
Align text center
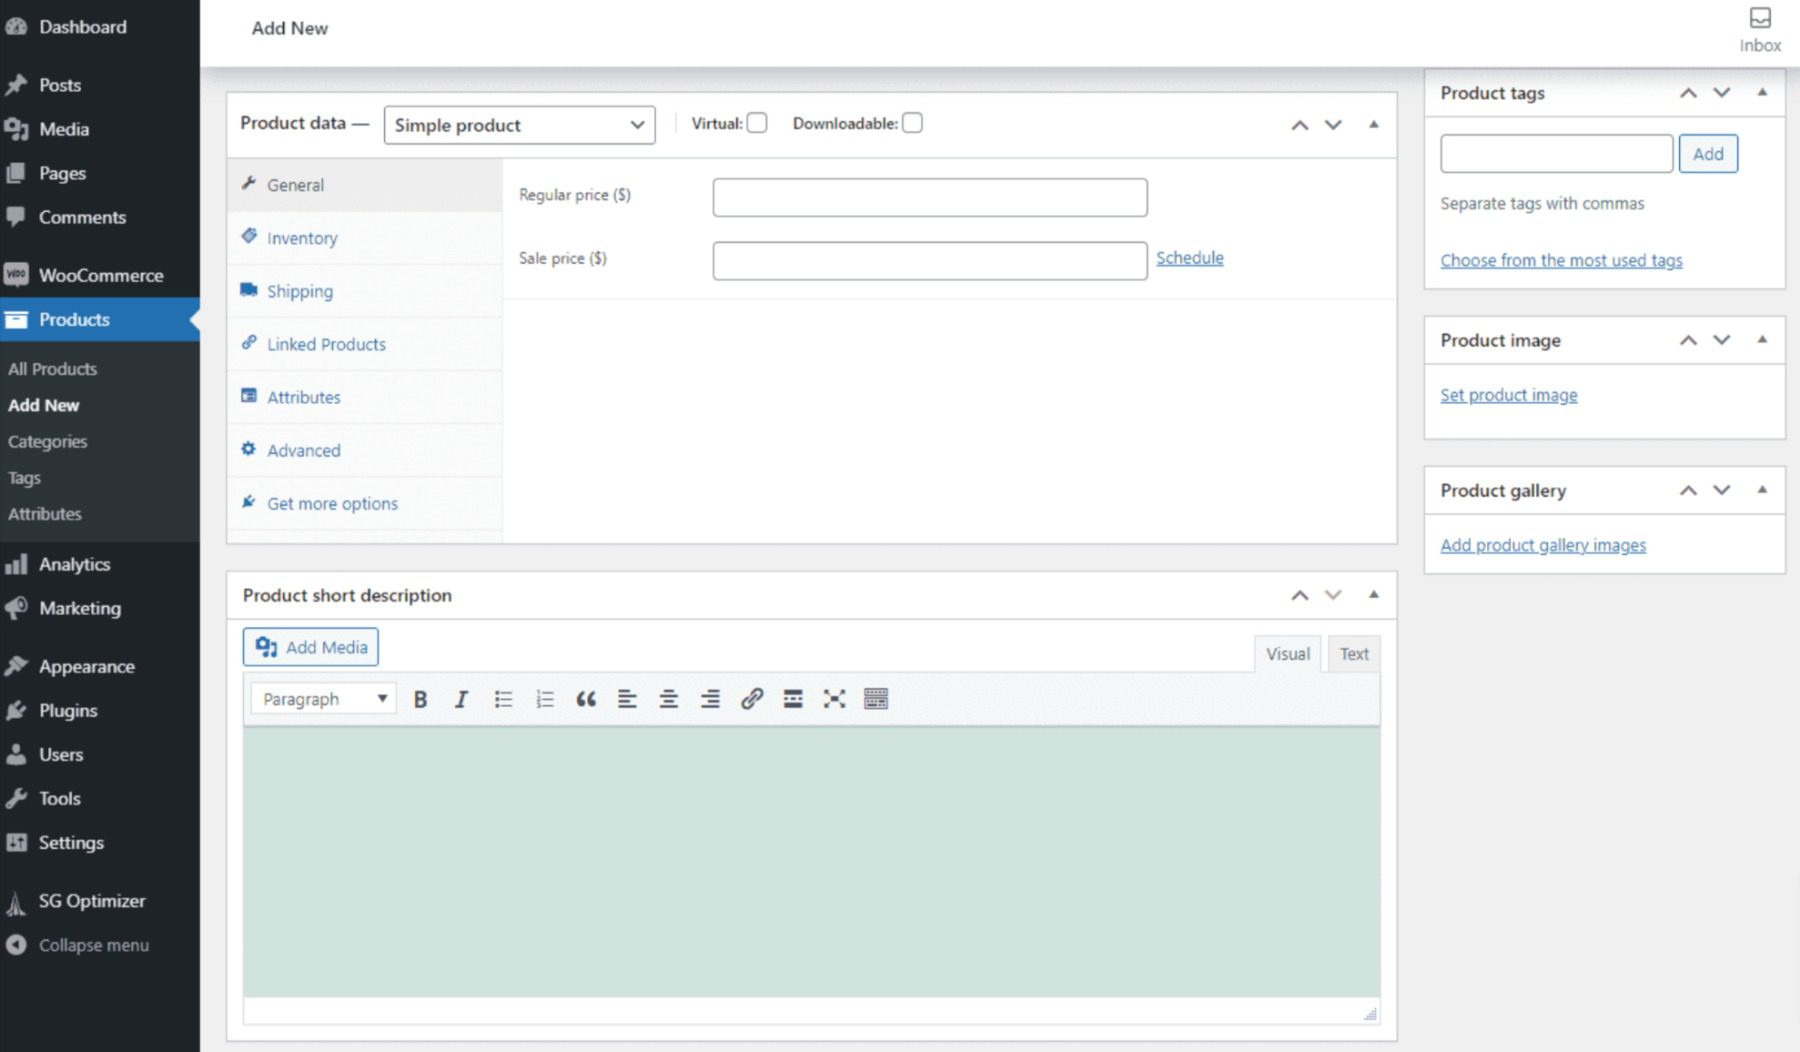(x=669, y=698)
